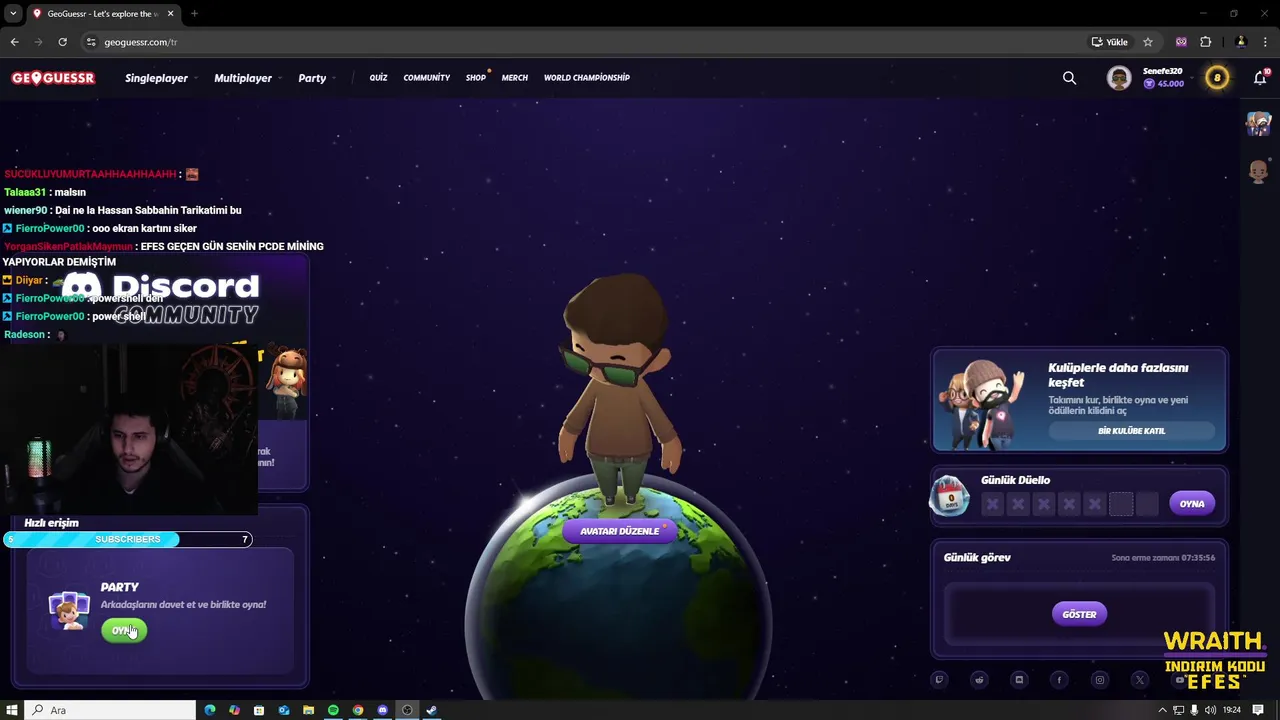Click BİR KULÜBE KATIL button
1280x720 pixels.
1131,431
